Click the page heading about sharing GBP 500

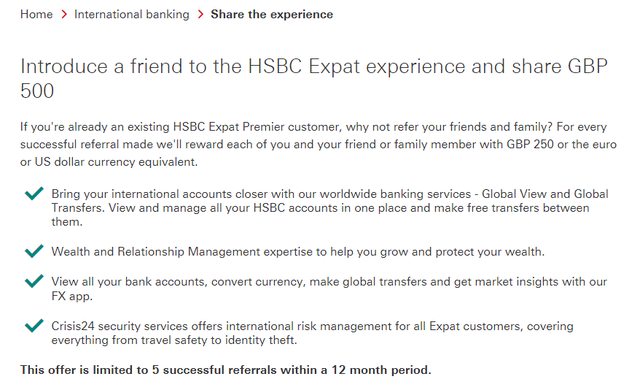(314, 78)
